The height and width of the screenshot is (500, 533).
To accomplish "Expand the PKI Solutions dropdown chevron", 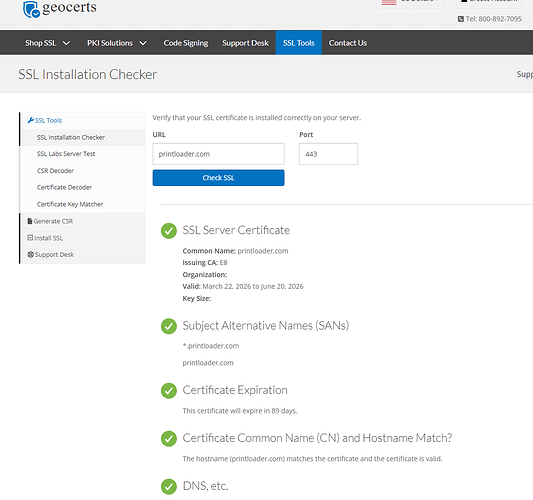I will (143, 43).
